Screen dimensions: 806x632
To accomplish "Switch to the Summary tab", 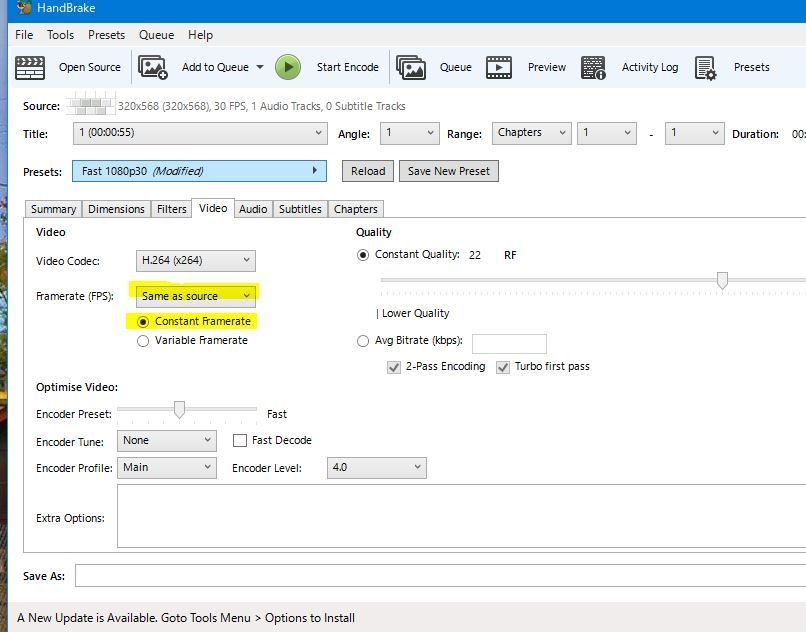I will point(53,209).
